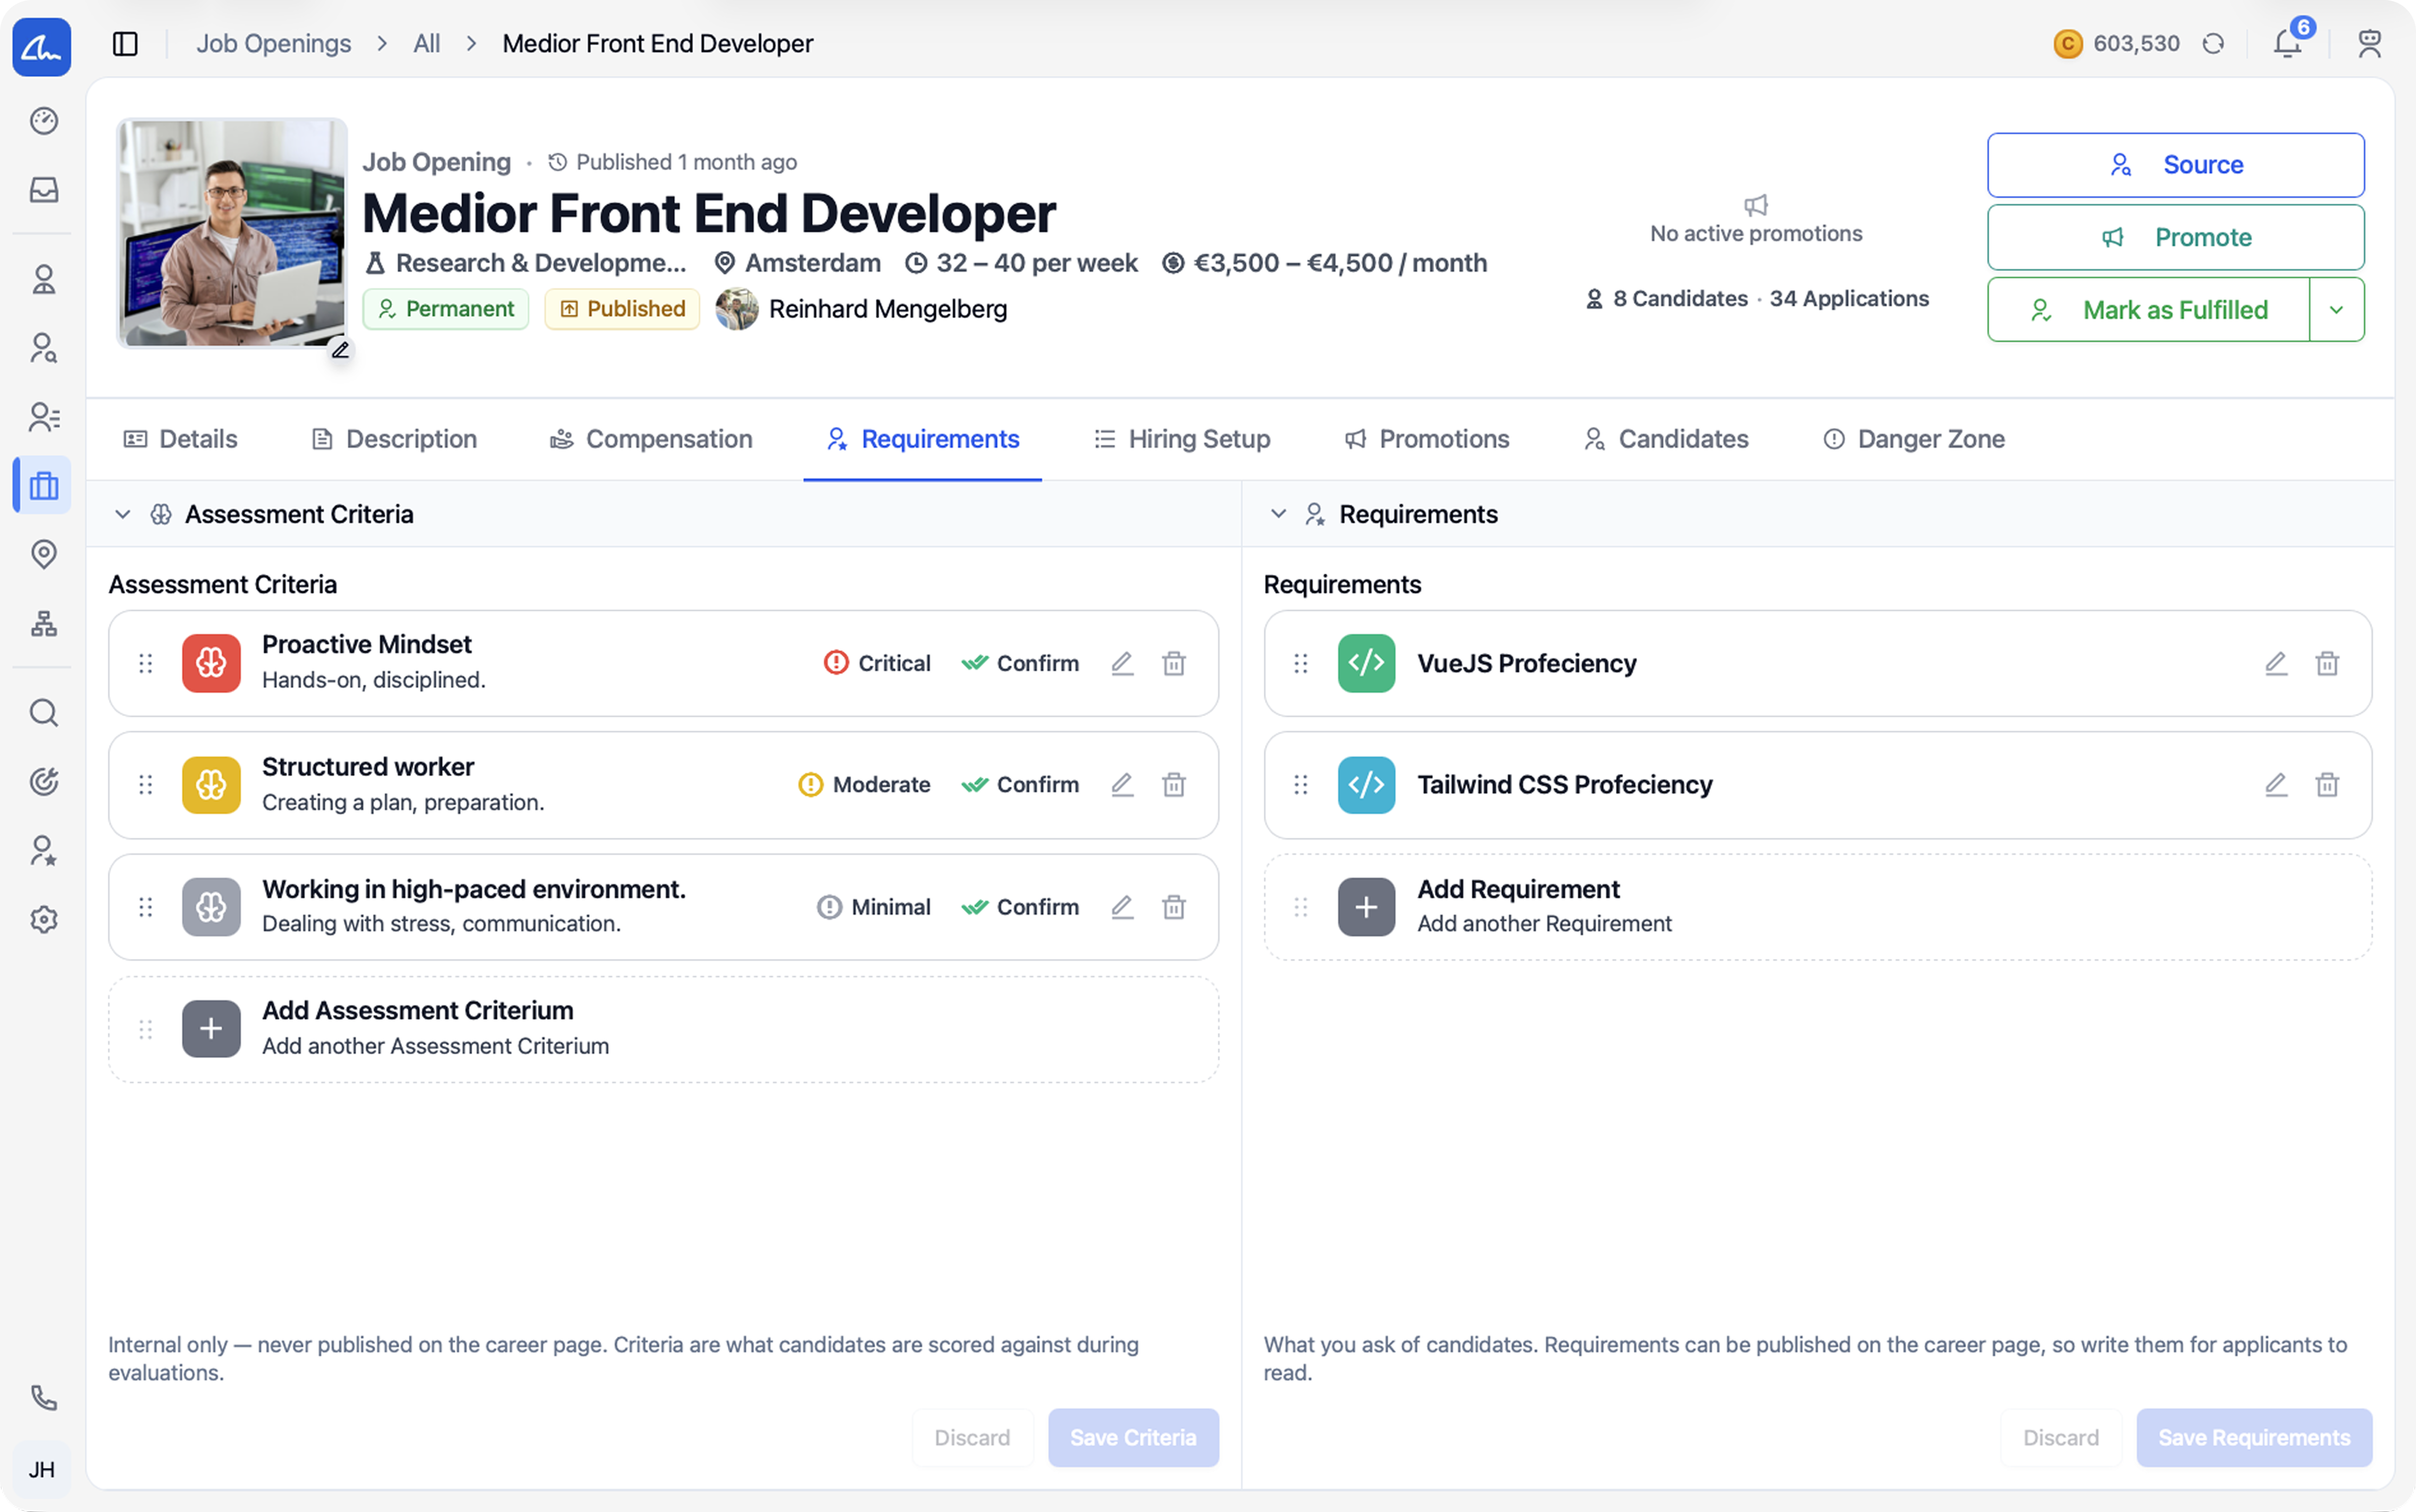
Task: Edit the Proactive Mindset criterium
Action: pyautogui.click(x=1123, y=664)
